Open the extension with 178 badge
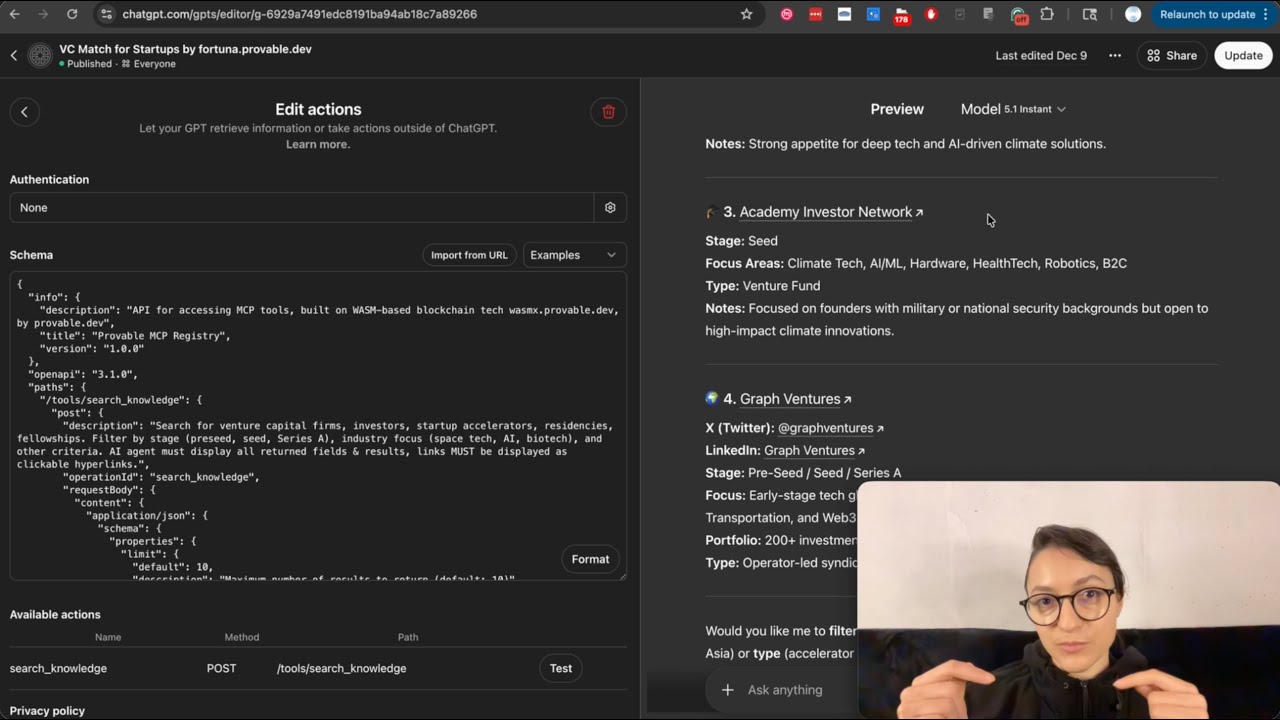The image size is (1280, 720). point(901,14)
